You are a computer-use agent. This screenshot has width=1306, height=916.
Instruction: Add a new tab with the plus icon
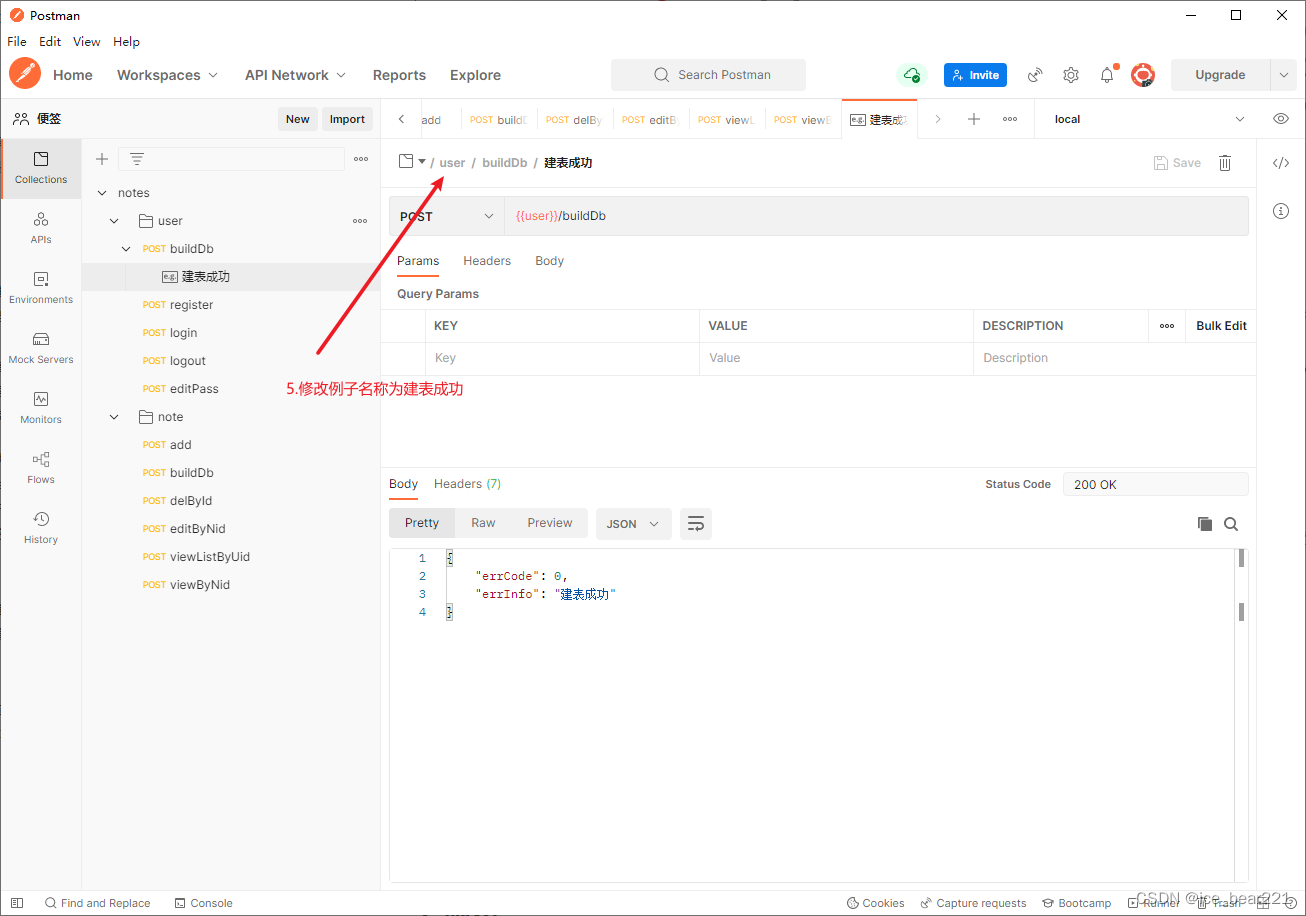[x=974, y=119]
